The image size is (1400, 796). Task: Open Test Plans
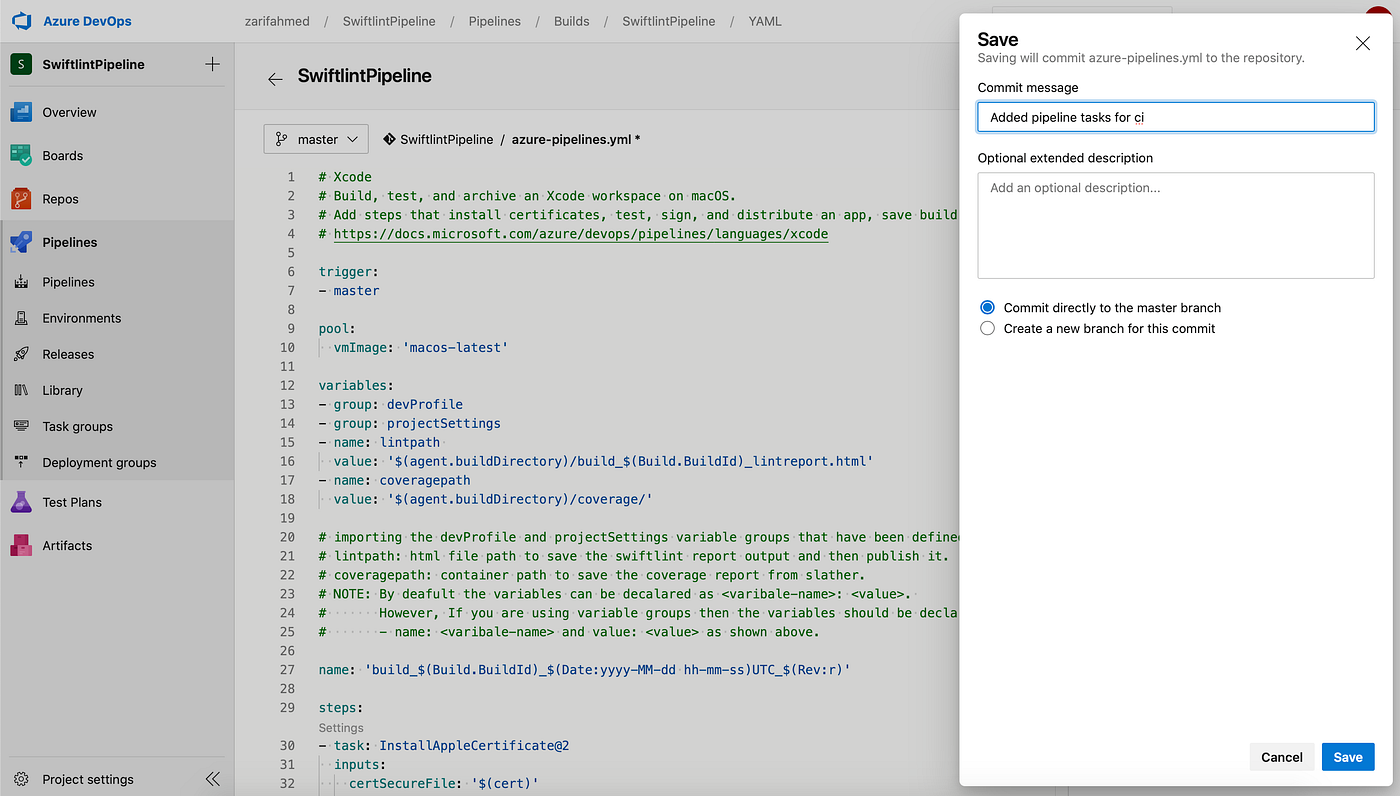(70, 501)
